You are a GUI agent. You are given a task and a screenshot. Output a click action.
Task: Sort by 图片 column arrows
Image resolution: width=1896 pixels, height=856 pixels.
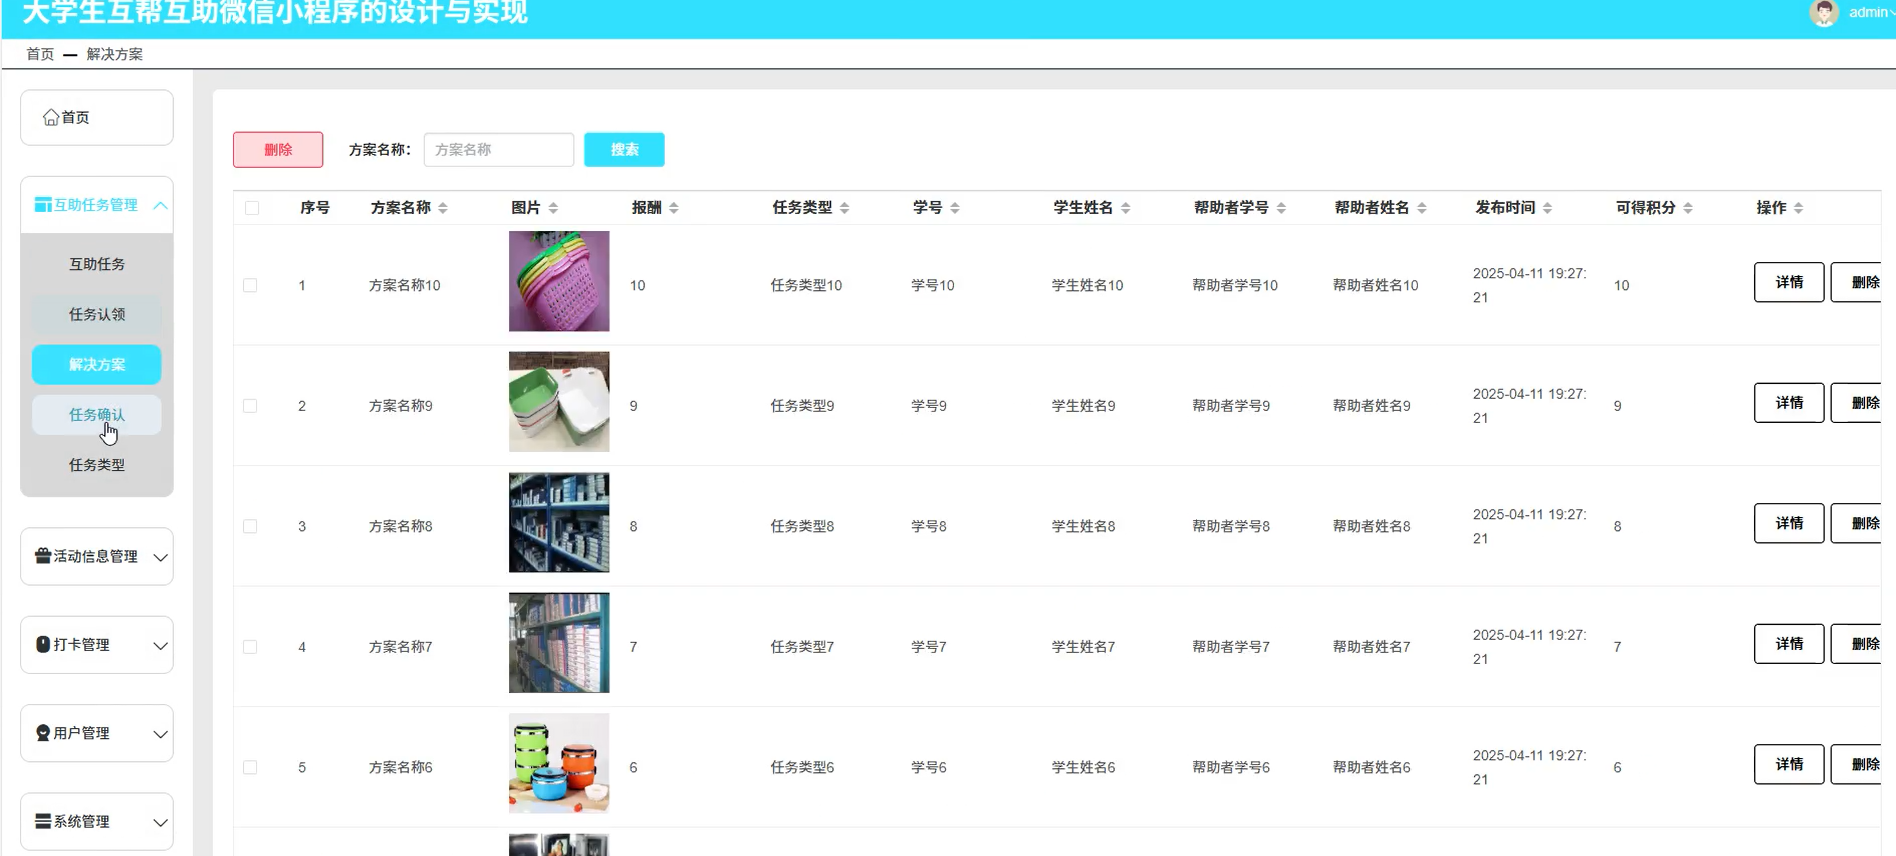[553, 208]
